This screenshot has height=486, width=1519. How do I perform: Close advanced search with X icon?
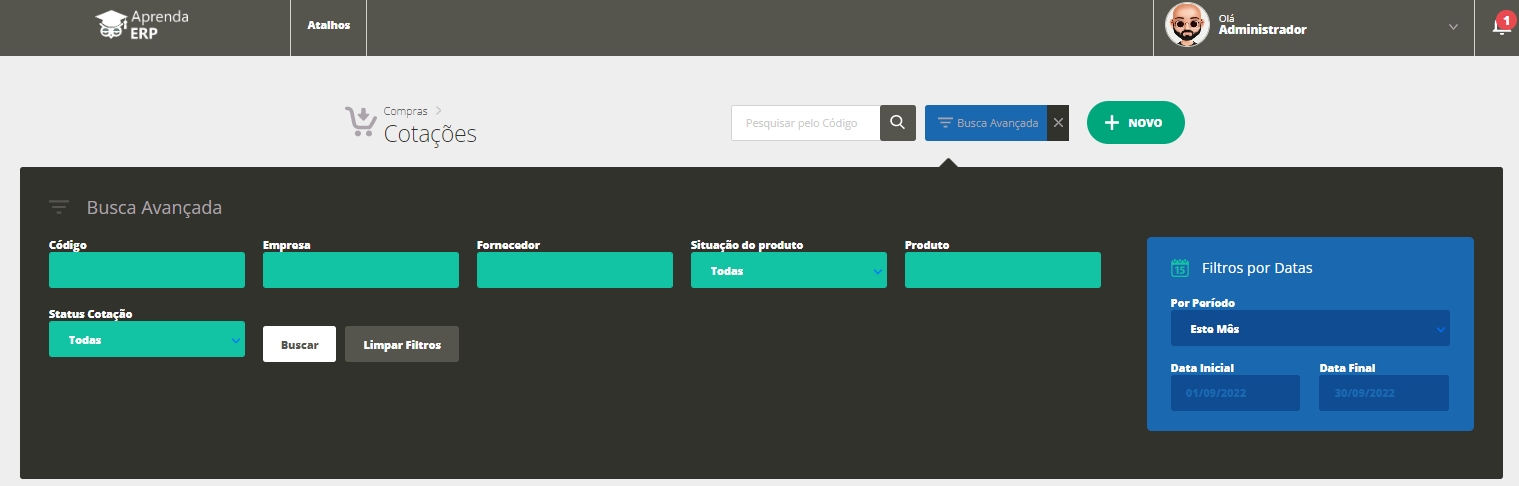point(1058,123)
